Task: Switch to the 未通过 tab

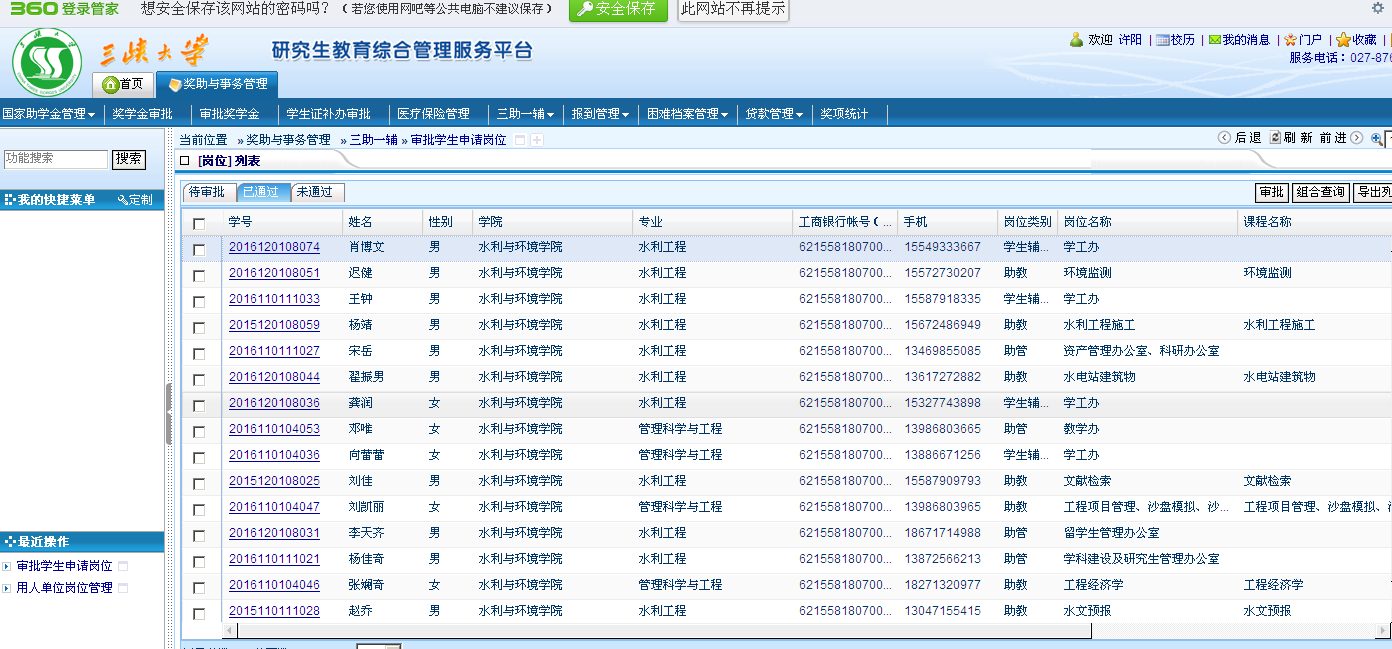Action: [317, 192]
